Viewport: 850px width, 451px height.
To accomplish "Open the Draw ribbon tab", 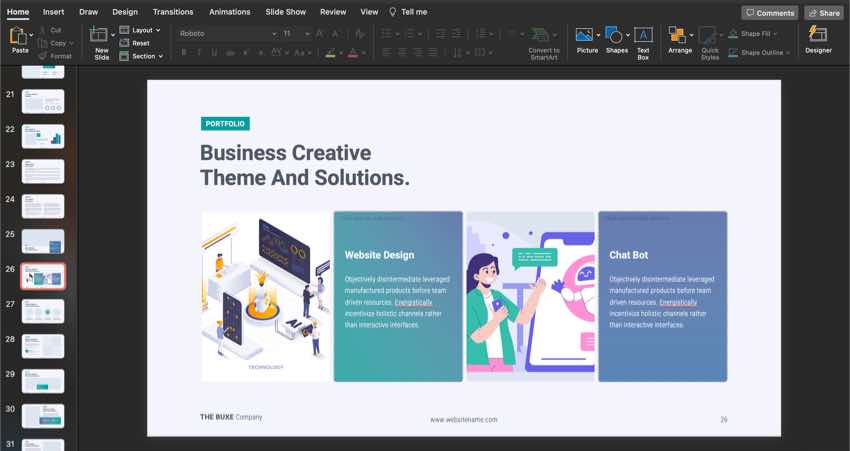I will click(x=88, y=11).
